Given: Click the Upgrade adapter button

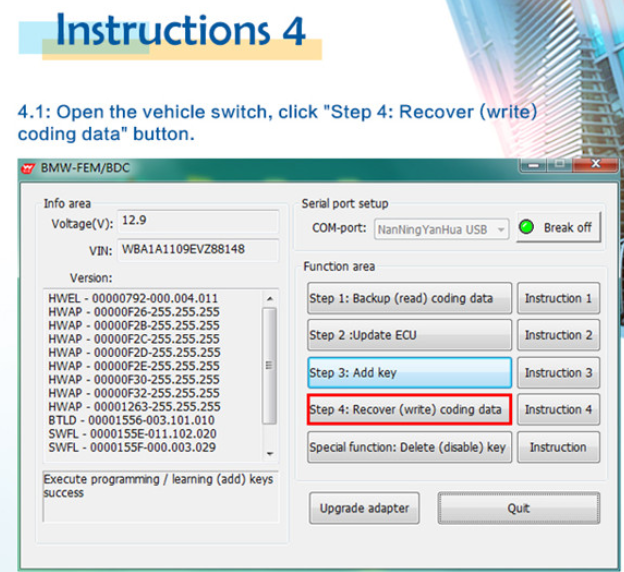Looking at the screenshot, I should [x=364, y=508].
